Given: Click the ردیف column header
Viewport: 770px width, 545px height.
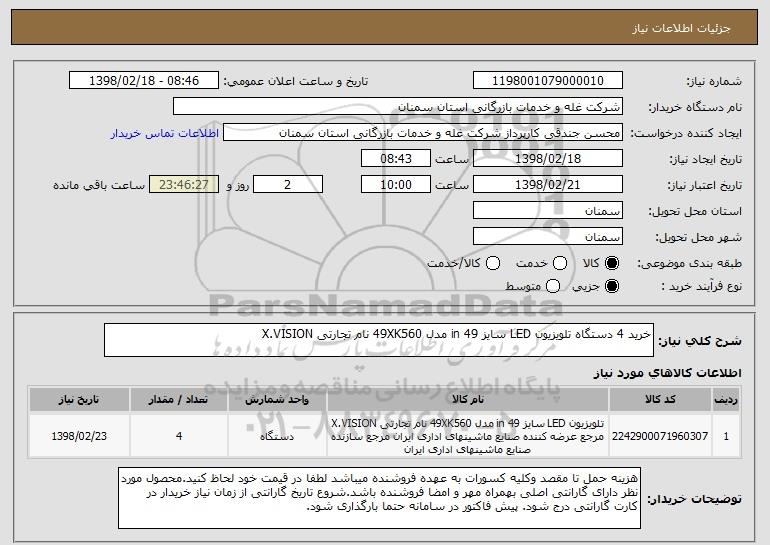Looking at the screenshot, I should pyautogui.click(x=726, y=400).
